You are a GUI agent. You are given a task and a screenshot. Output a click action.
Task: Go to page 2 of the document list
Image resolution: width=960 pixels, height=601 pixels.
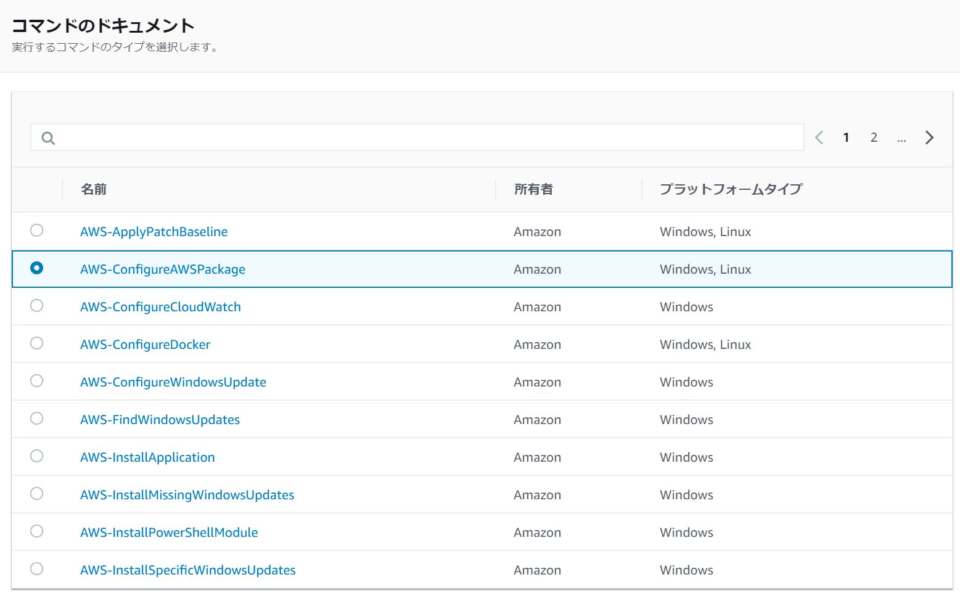(x=873, y=137)
